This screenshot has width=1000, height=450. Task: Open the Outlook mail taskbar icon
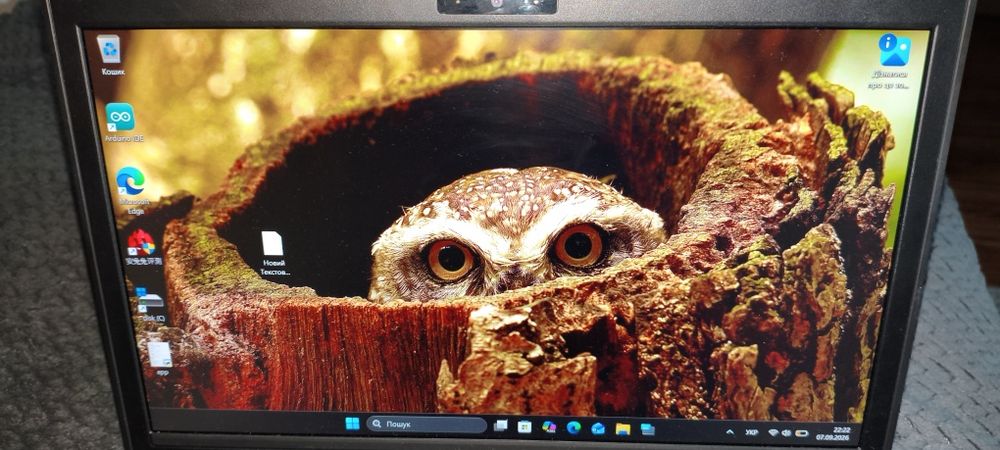[x=598, y=428]
